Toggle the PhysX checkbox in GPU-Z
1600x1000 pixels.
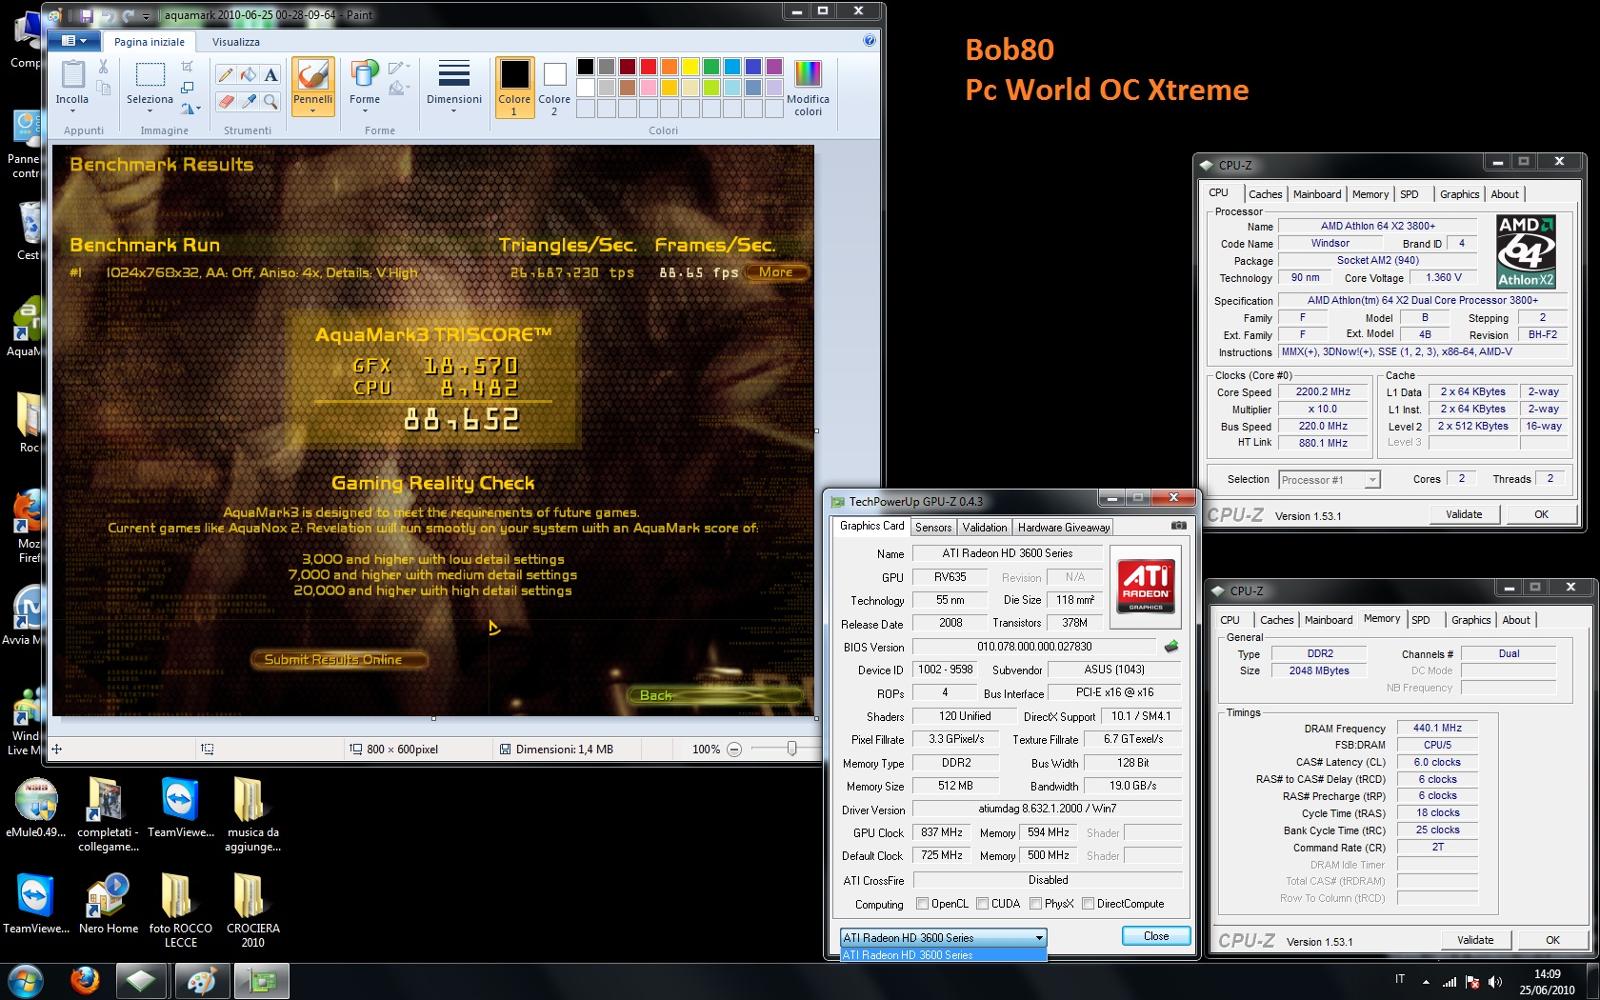1035,904
